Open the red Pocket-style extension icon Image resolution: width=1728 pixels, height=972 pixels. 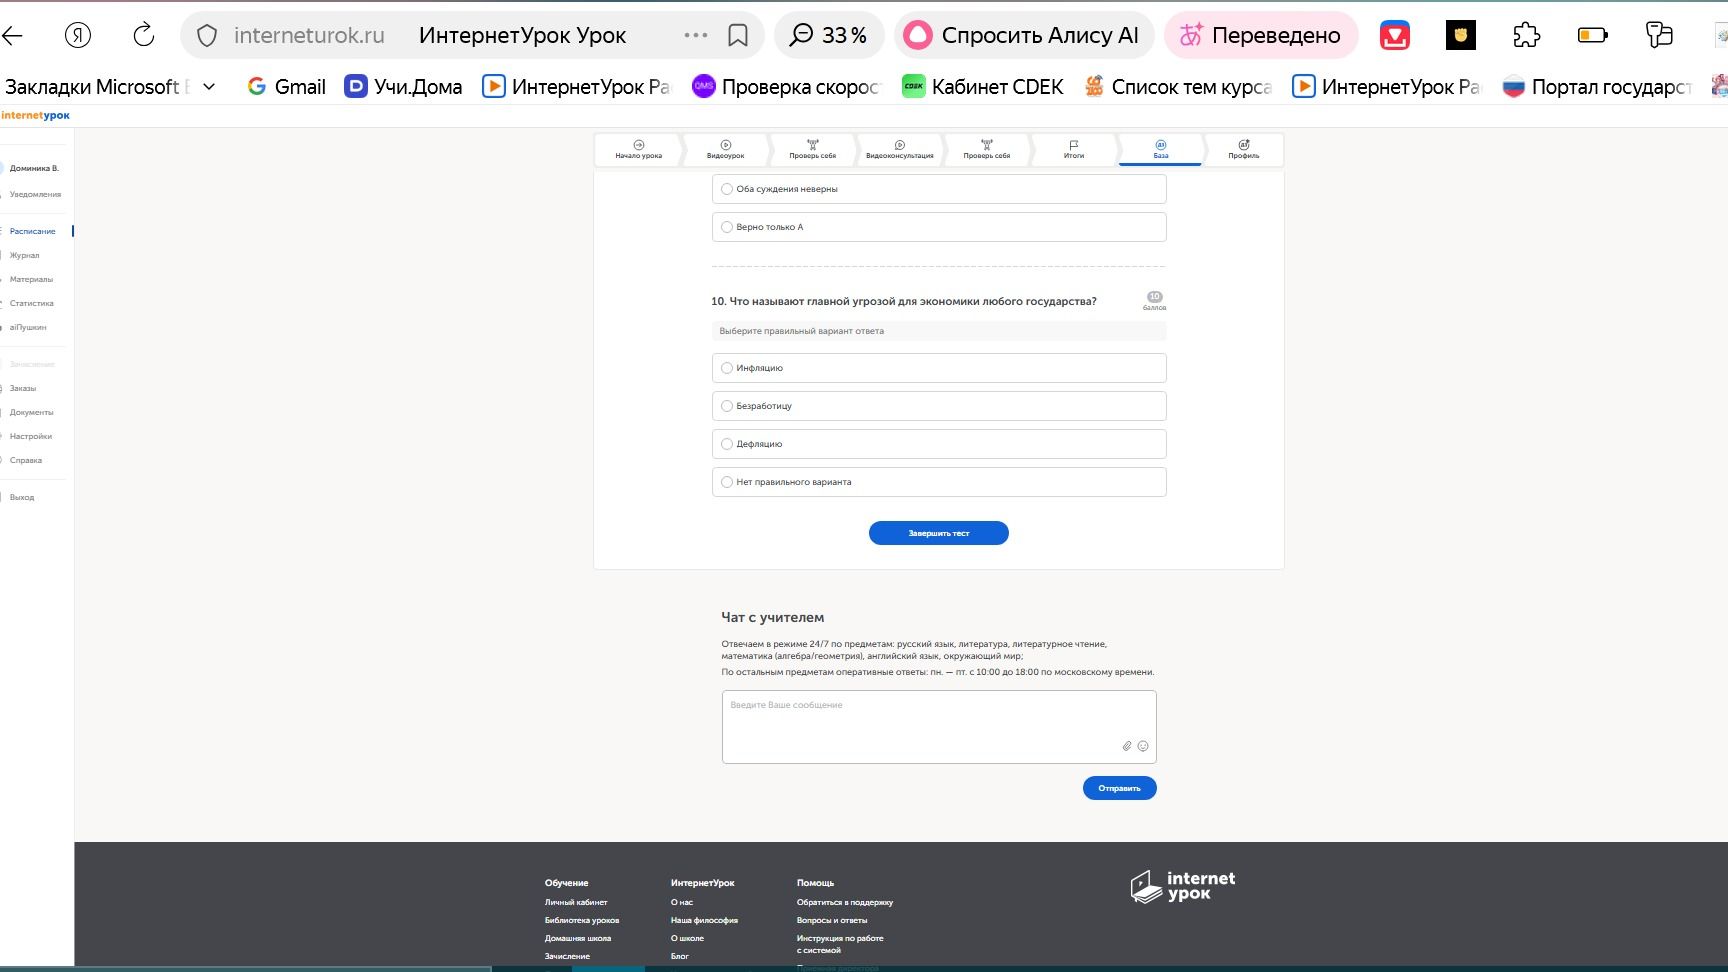[1395, 36]
